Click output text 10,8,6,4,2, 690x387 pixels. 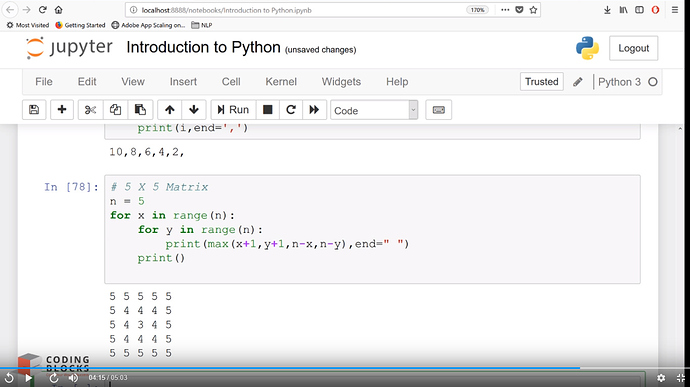click(147, 152)
